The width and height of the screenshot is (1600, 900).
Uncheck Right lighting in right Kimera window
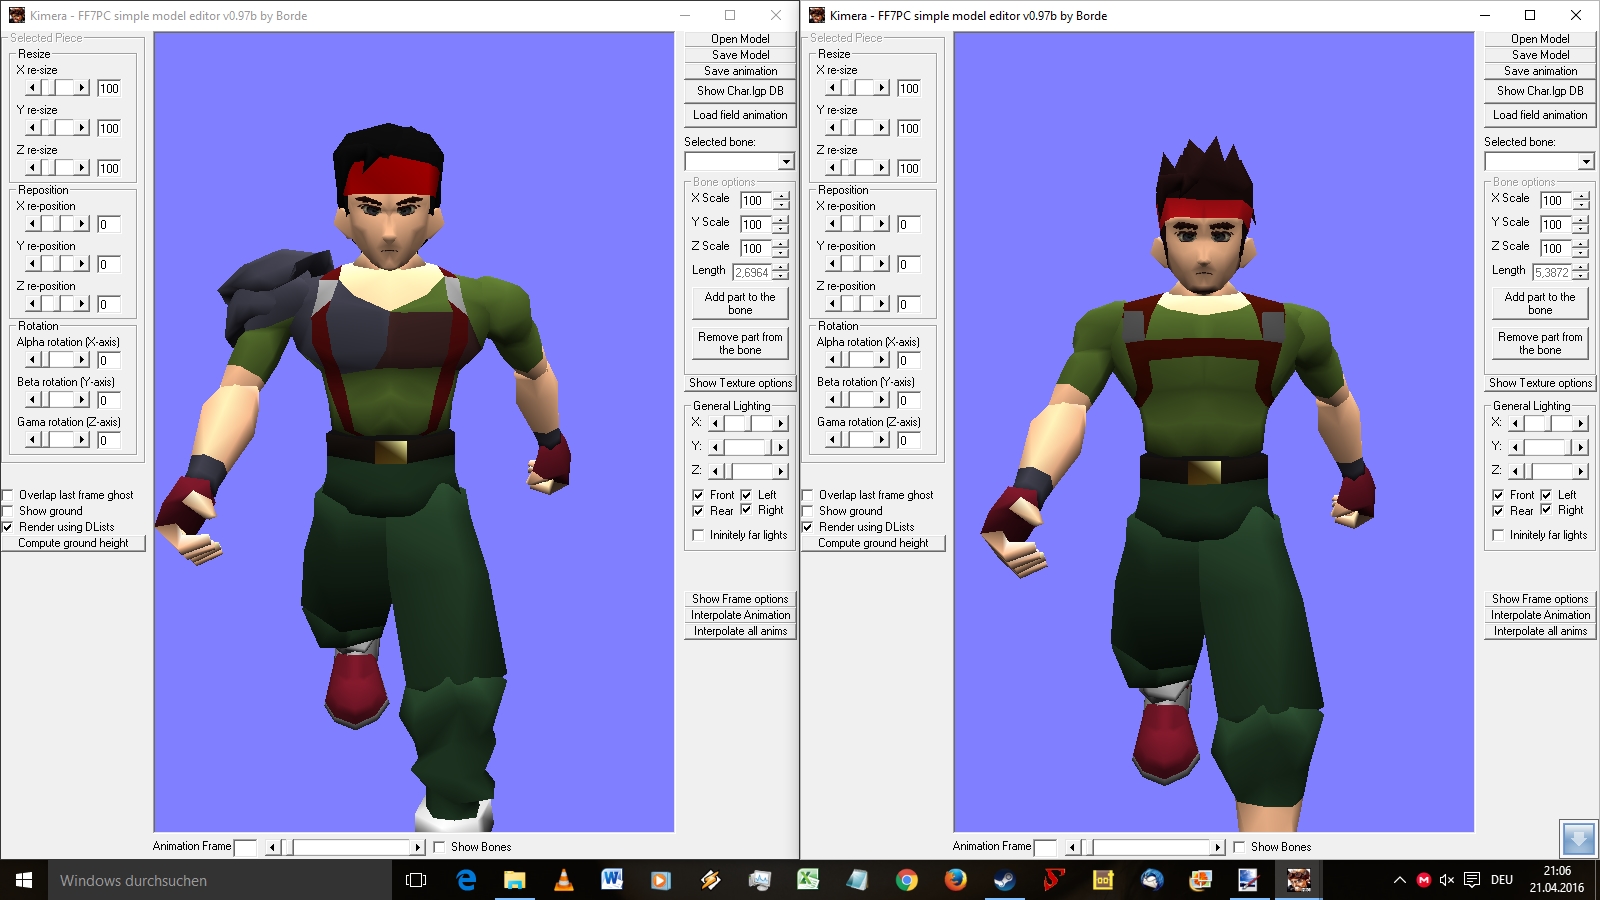pyautogui.click(x=1546, y=510)
